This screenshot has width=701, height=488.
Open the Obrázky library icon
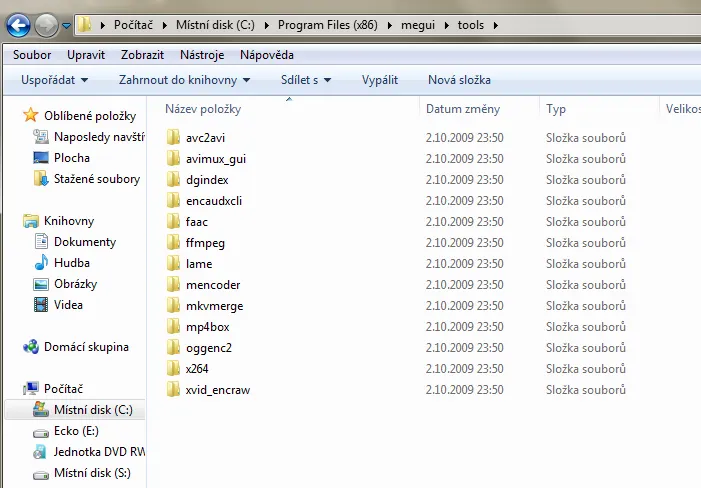[x=41, y=284]
